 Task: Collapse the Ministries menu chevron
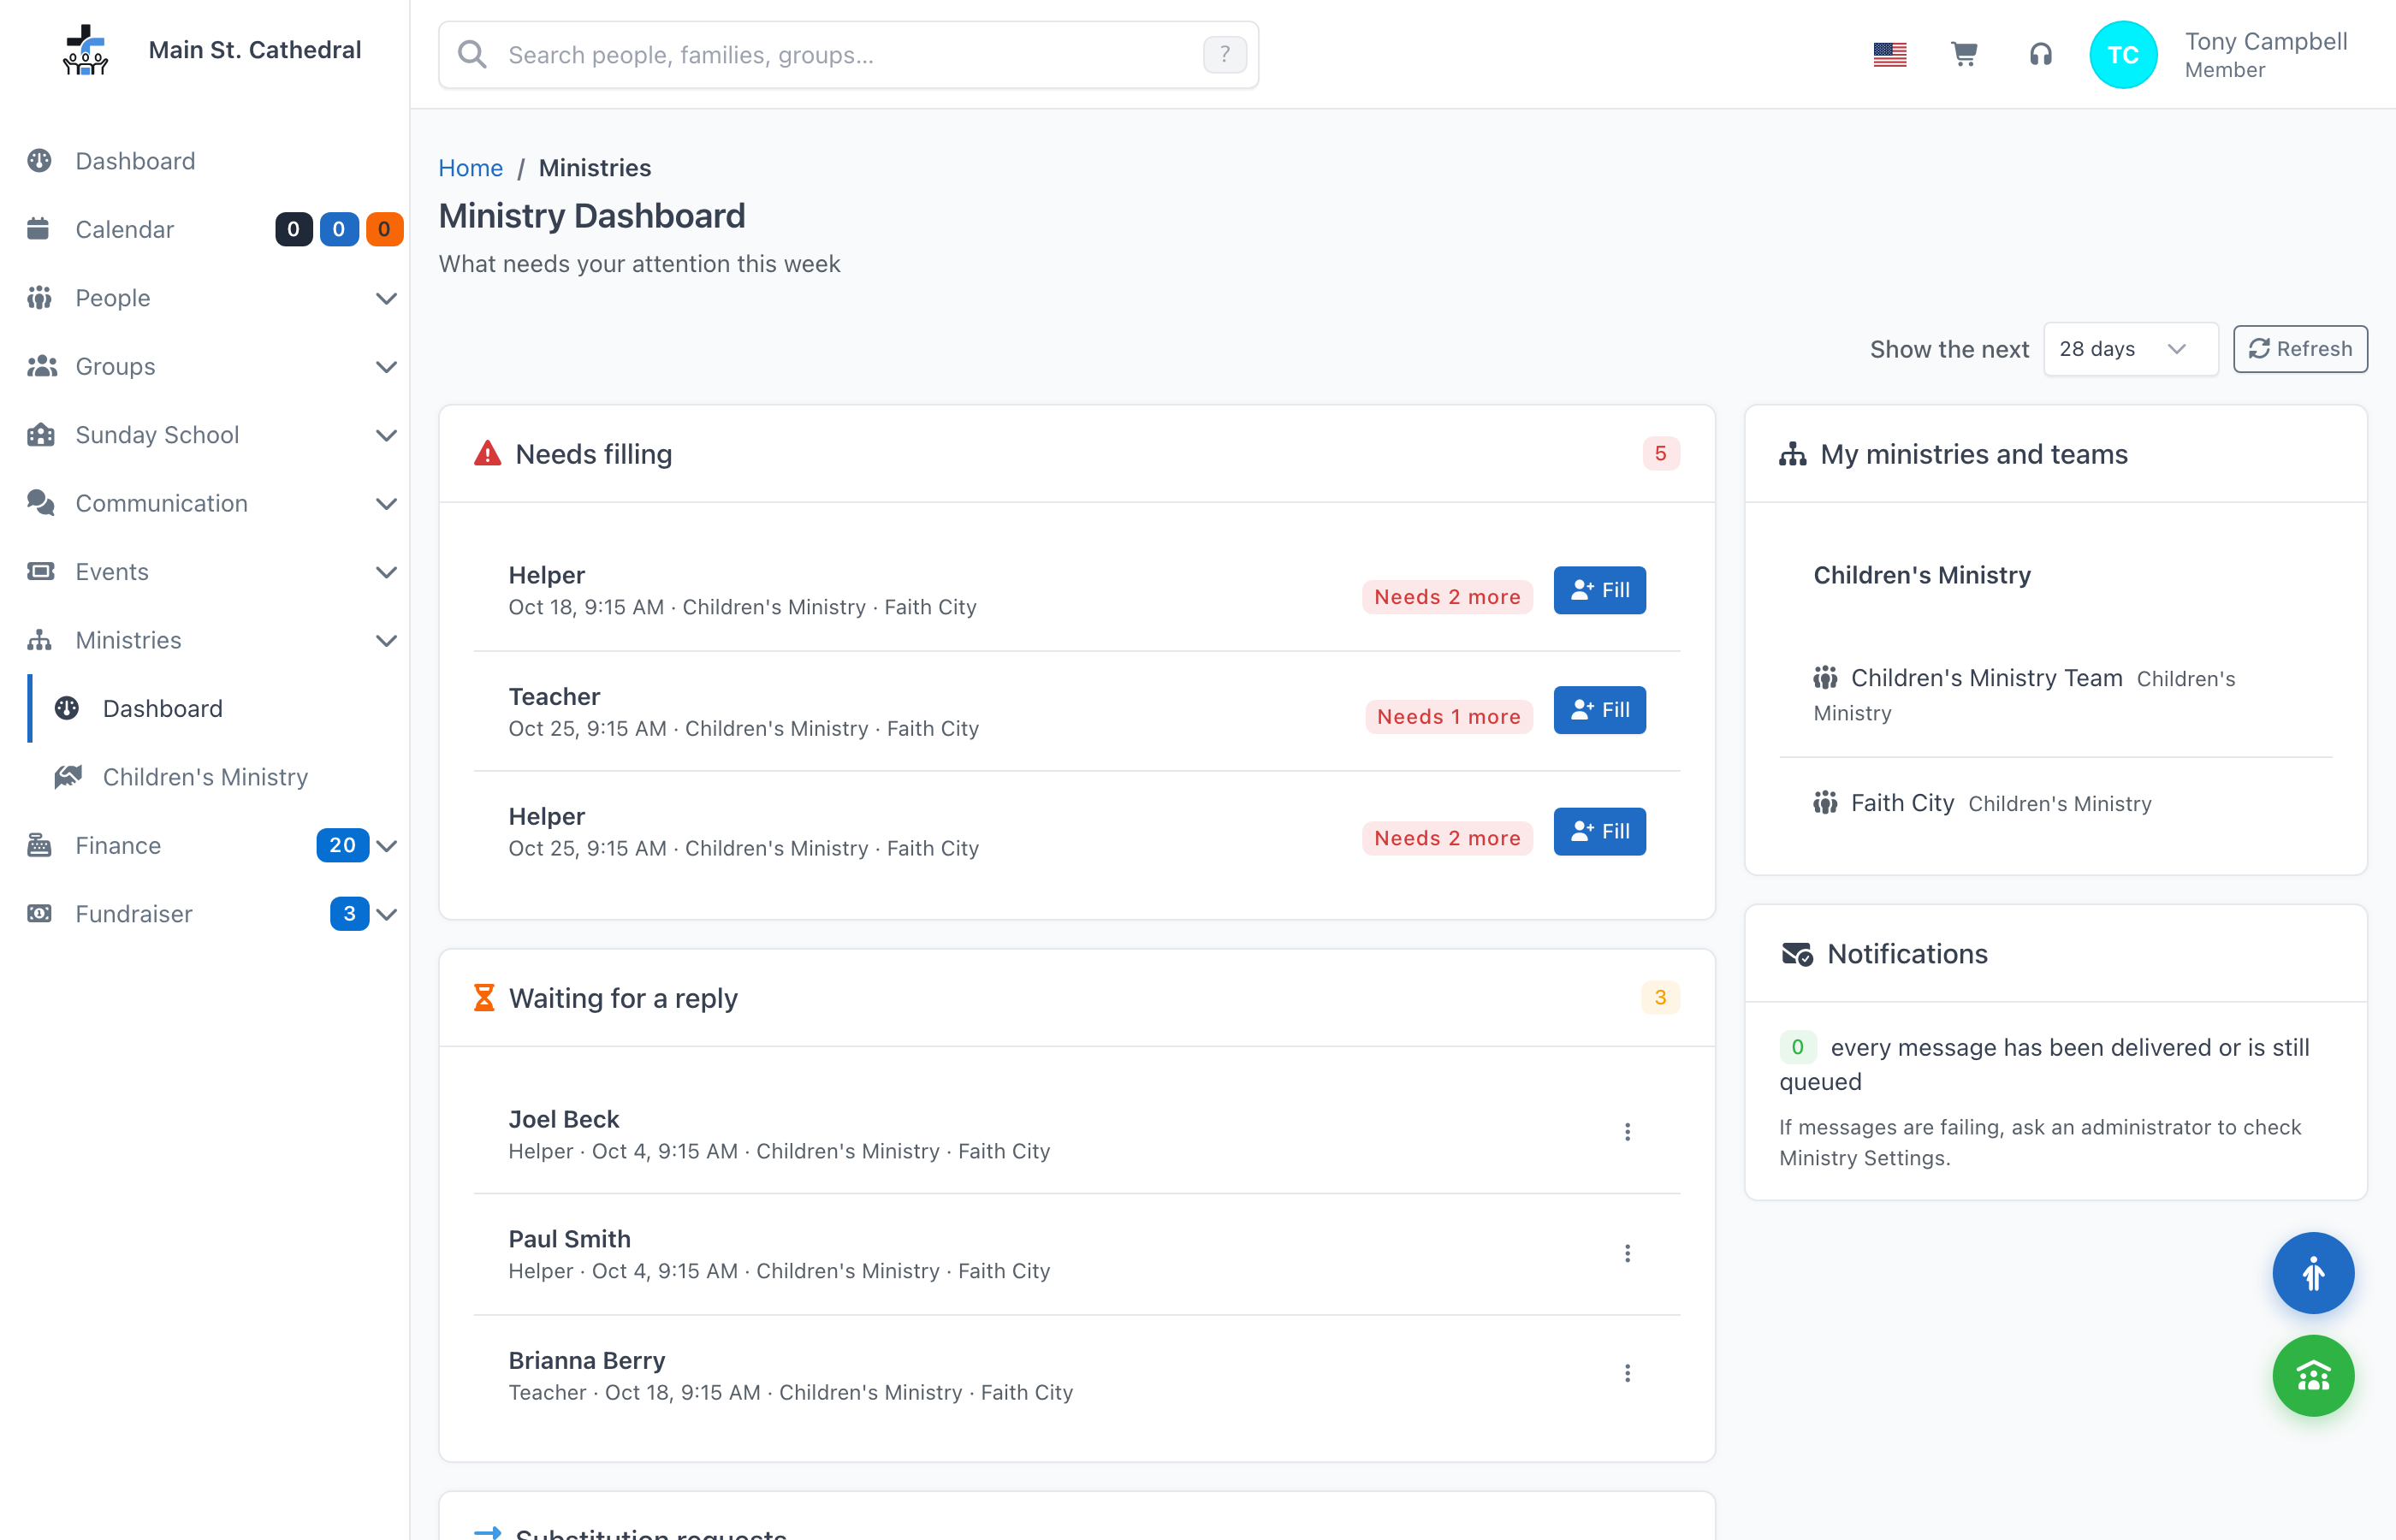pyautogui.click(x=386, y=641)
